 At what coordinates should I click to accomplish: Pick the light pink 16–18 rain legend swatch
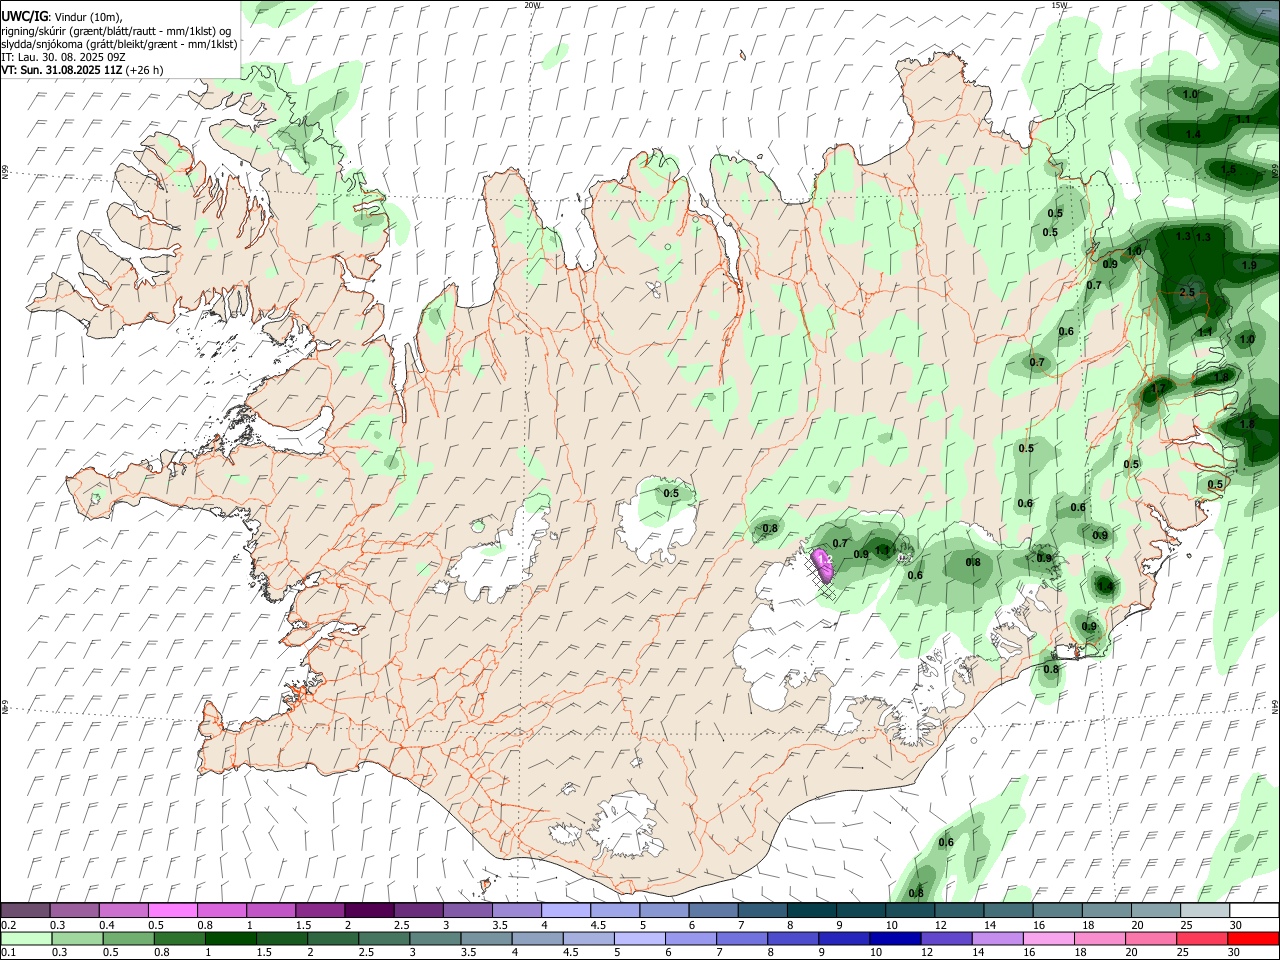click(1048, 938)
